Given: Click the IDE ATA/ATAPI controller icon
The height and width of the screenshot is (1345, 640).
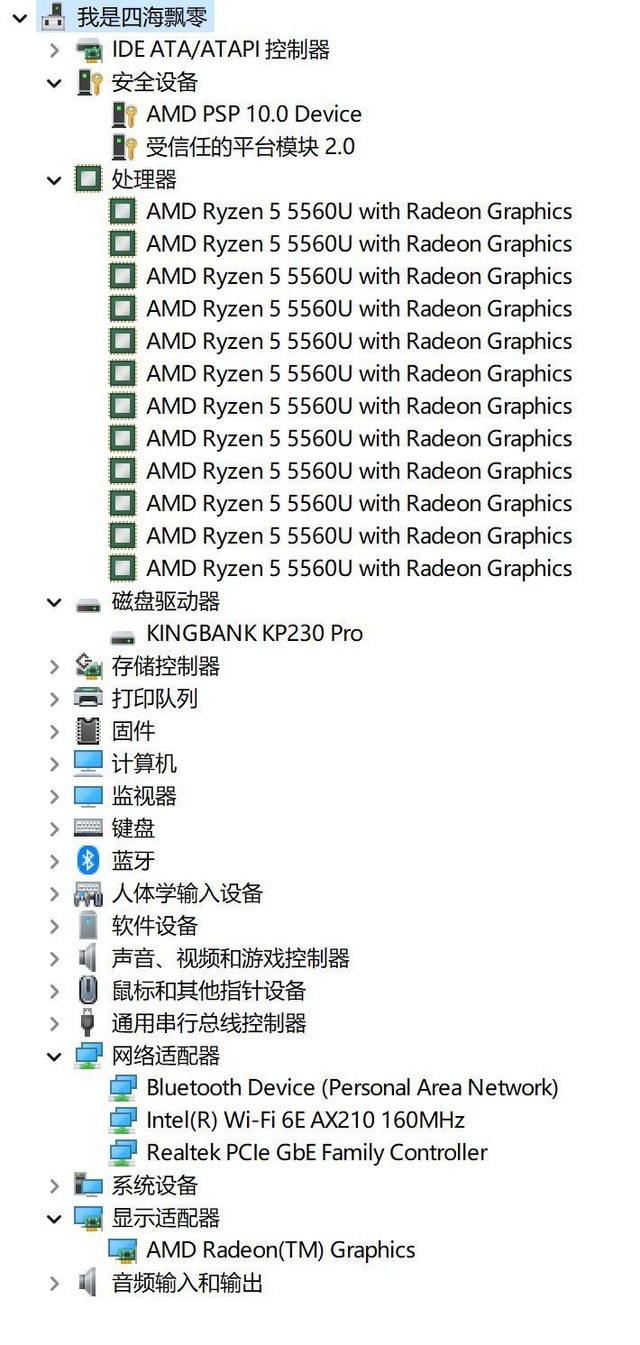Looking at the screenshot, I should (x=88, y=50).
